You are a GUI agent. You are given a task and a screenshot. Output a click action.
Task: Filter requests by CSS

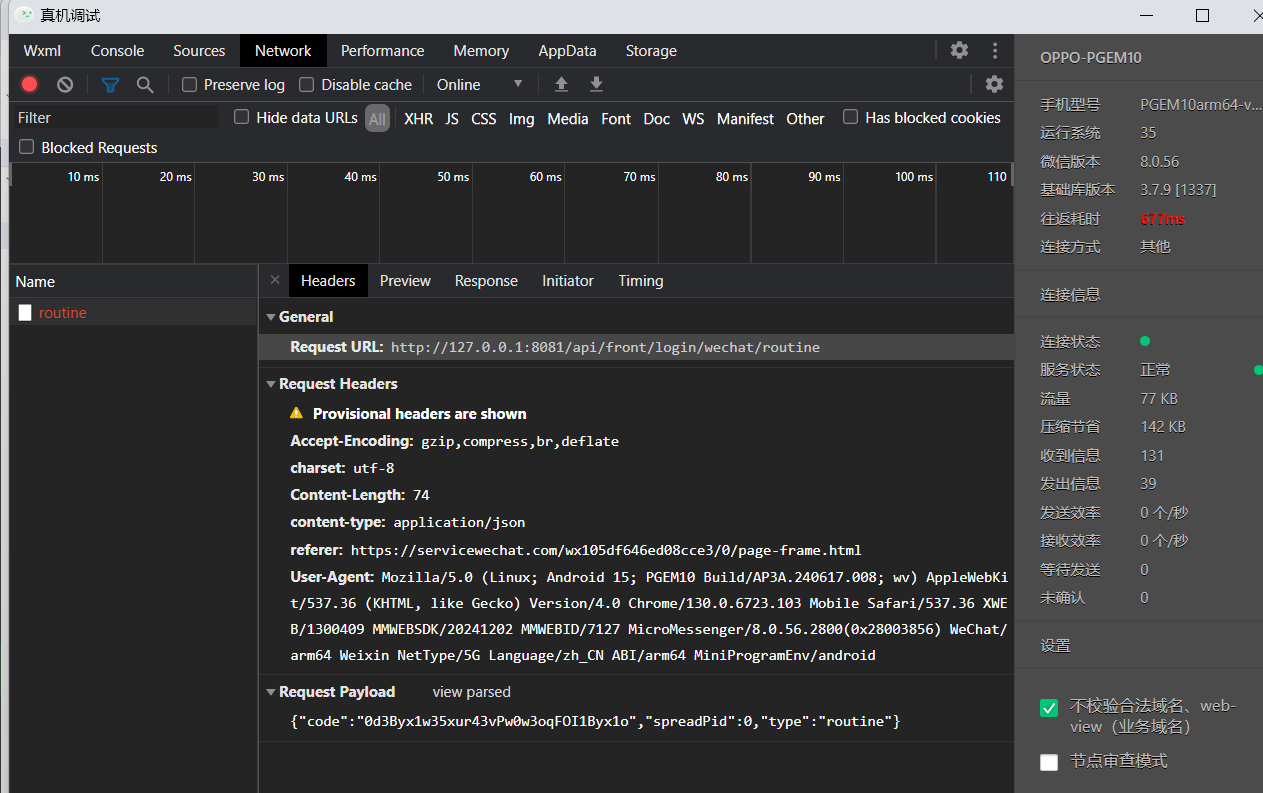coord(484,119)
